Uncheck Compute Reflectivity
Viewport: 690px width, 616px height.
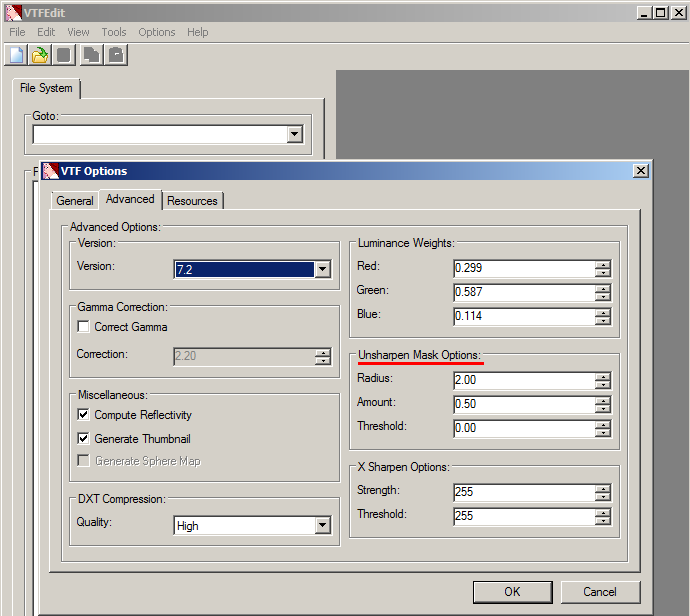84,415
